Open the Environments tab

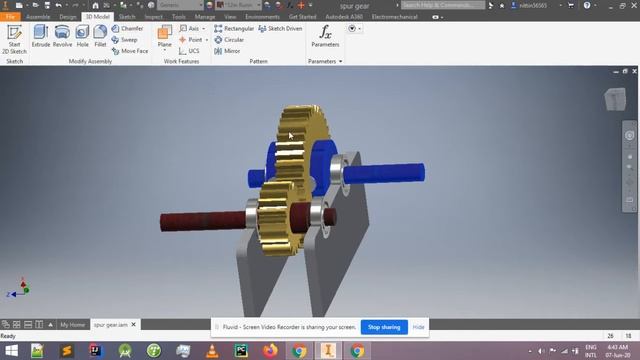(x=262, y=17)
